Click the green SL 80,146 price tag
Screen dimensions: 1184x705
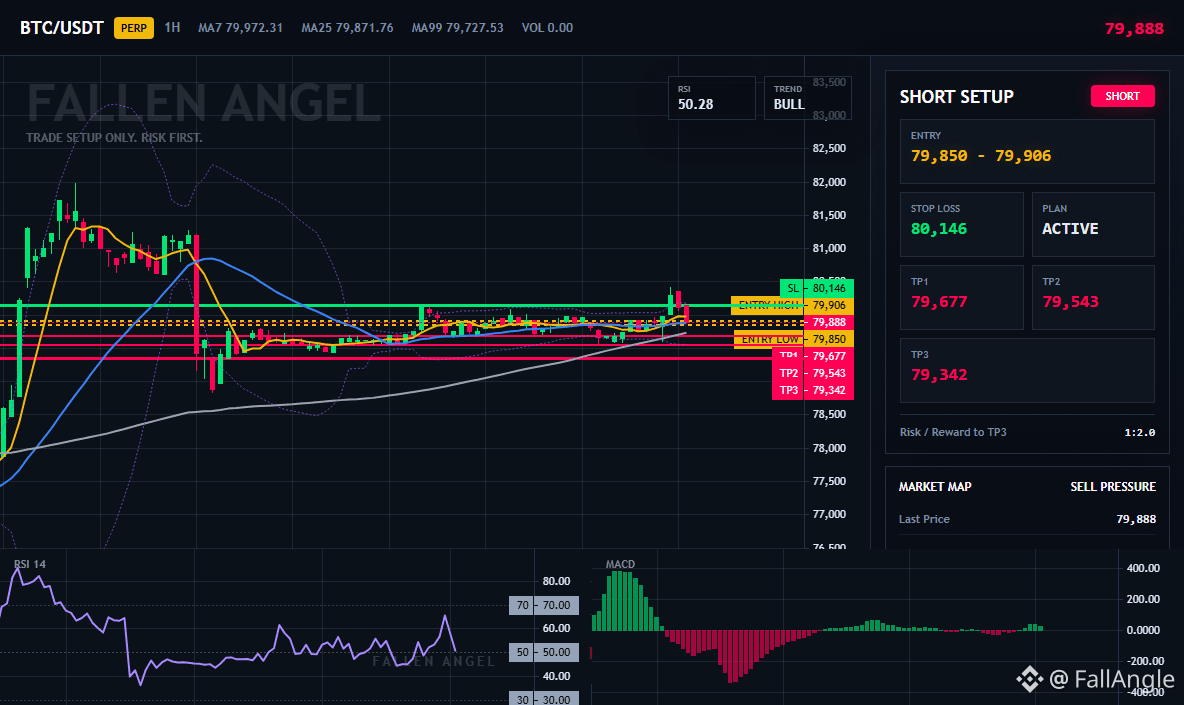coord(816,288)
